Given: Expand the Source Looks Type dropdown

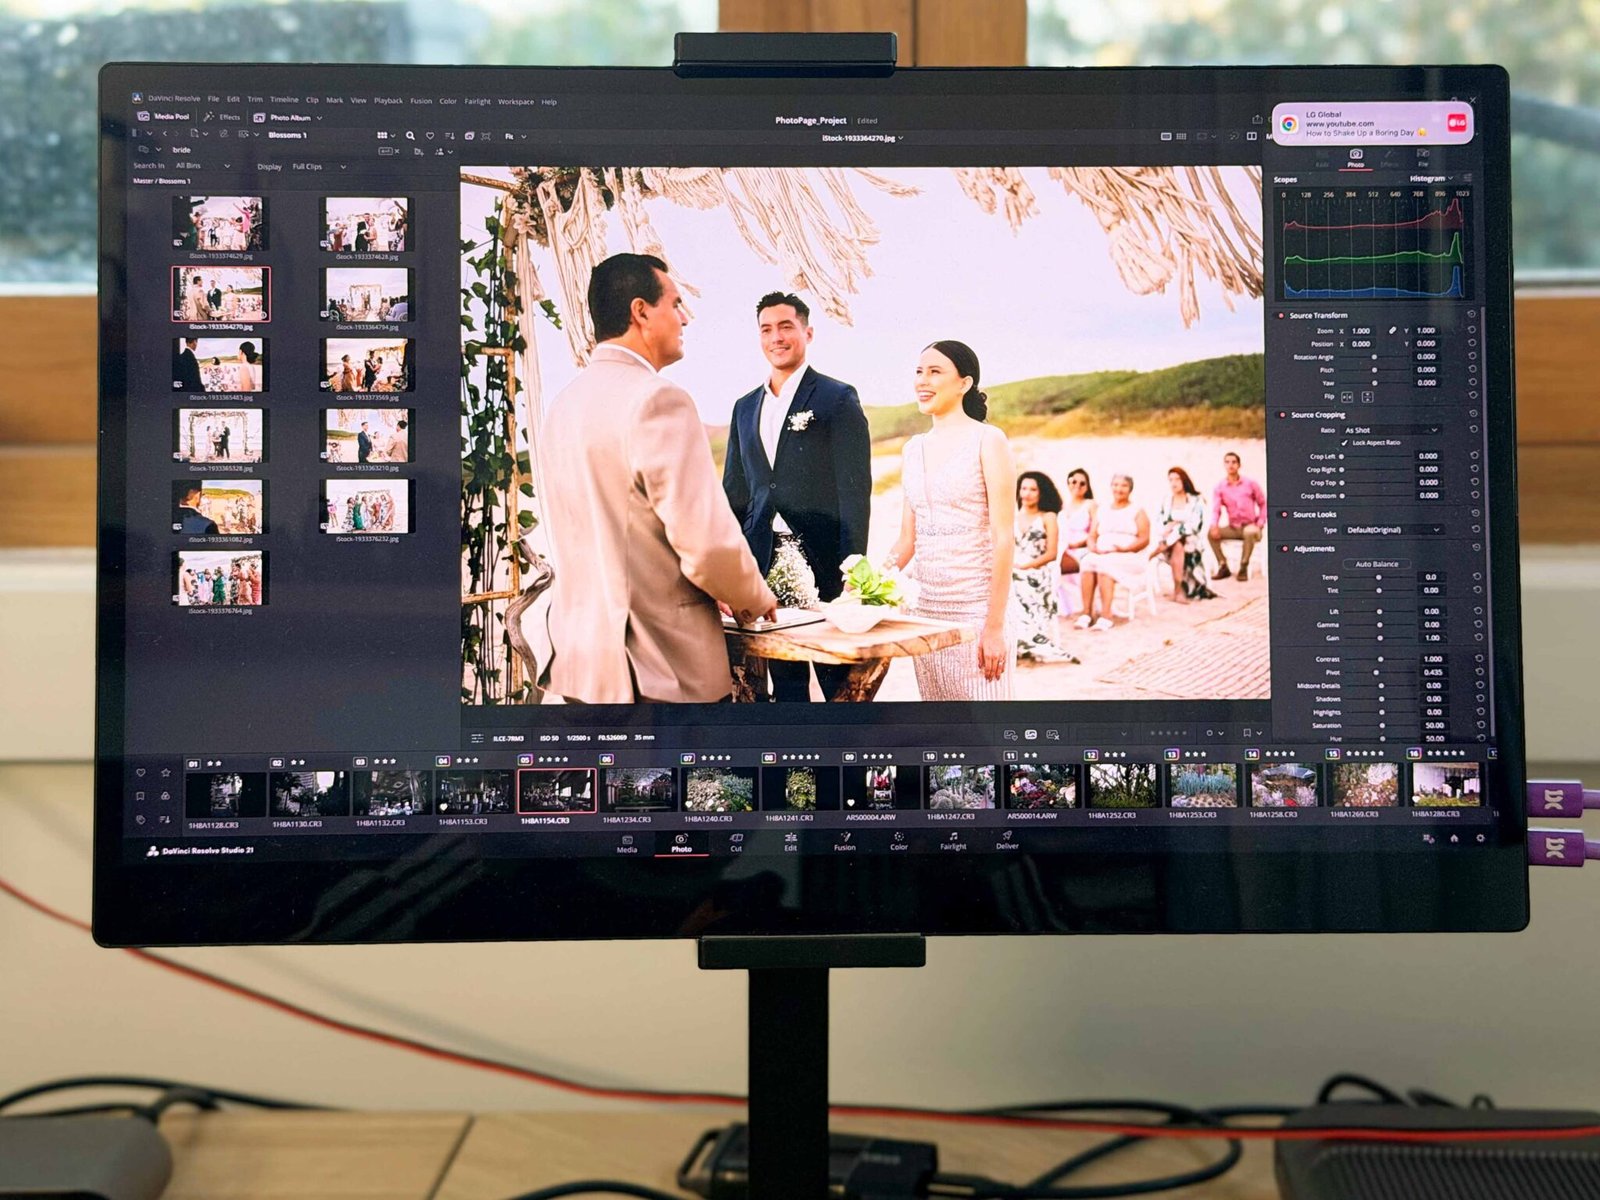Looking at the screenshot, I should click(1392, 530).
